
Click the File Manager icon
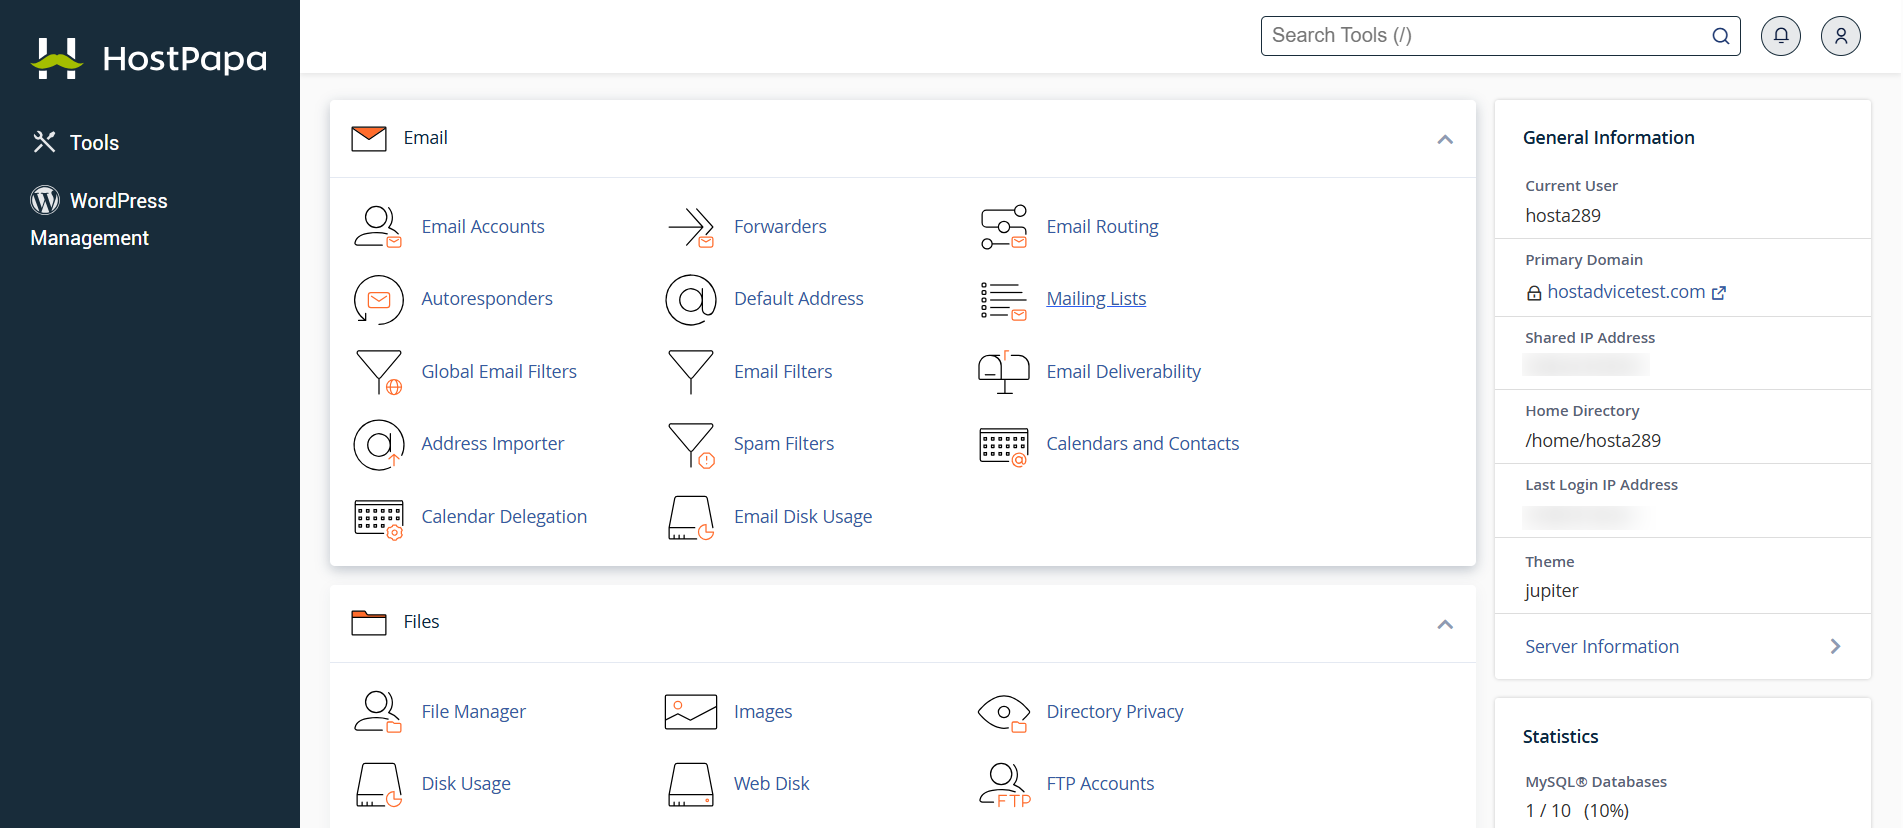click(x=378, y=711)
